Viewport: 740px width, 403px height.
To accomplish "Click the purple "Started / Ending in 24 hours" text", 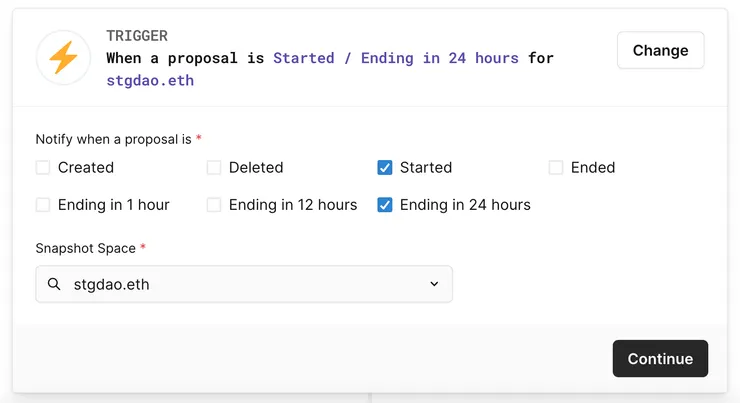I will (x=396, y=58).
